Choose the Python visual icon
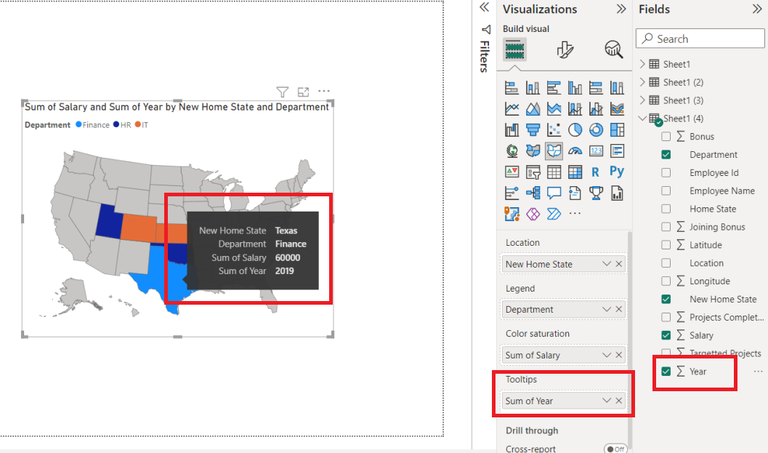768x453 pixels. pos(617,171)
